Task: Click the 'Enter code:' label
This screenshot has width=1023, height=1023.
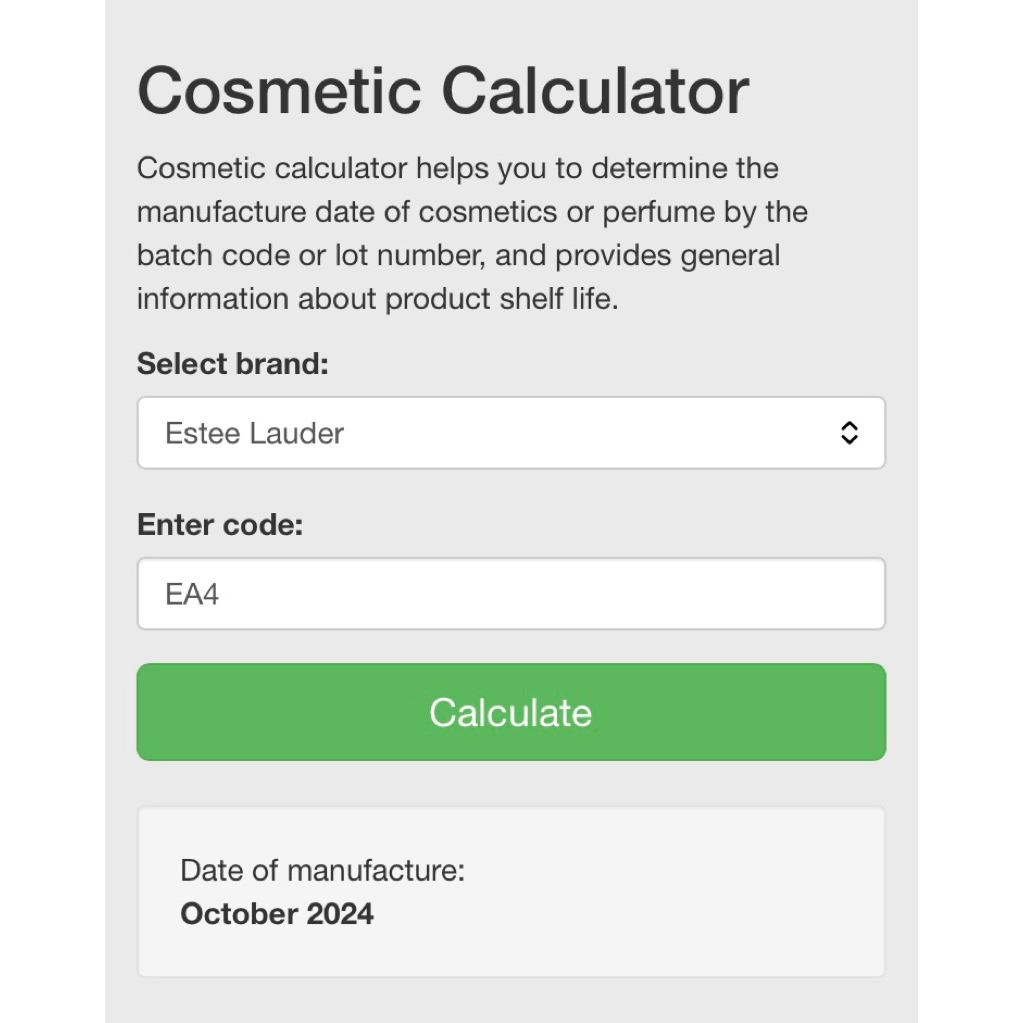Action: click(x=220, y=525)
